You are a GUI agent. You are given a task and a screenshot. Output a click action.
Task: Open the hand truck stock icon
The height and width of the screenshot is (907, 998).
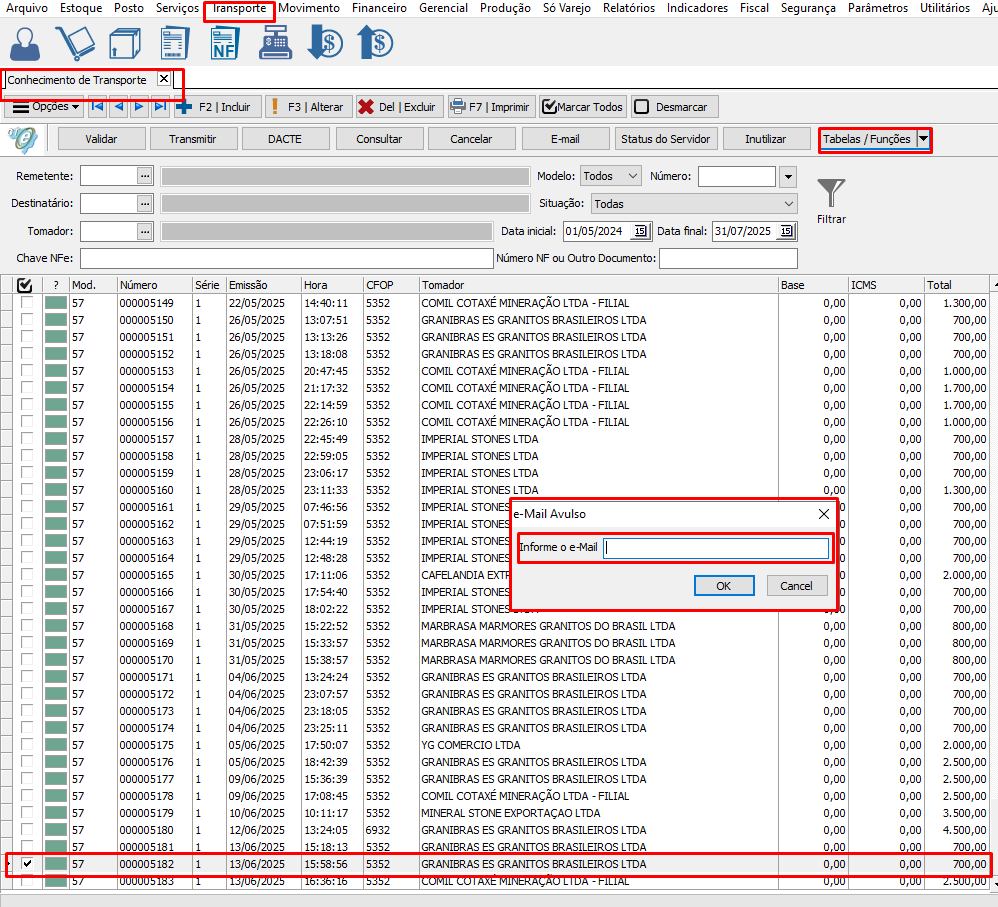pos(75,43)
